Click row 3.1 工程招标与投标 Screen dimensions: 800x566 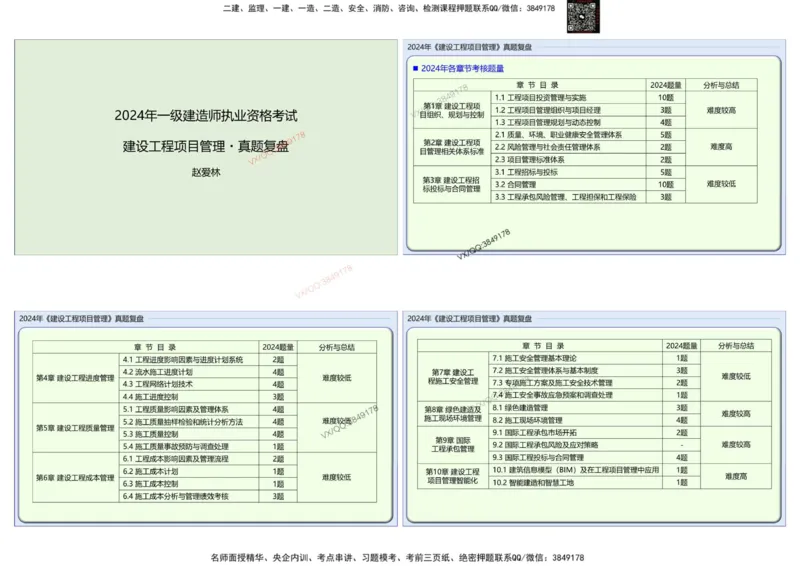coord(568,172)
